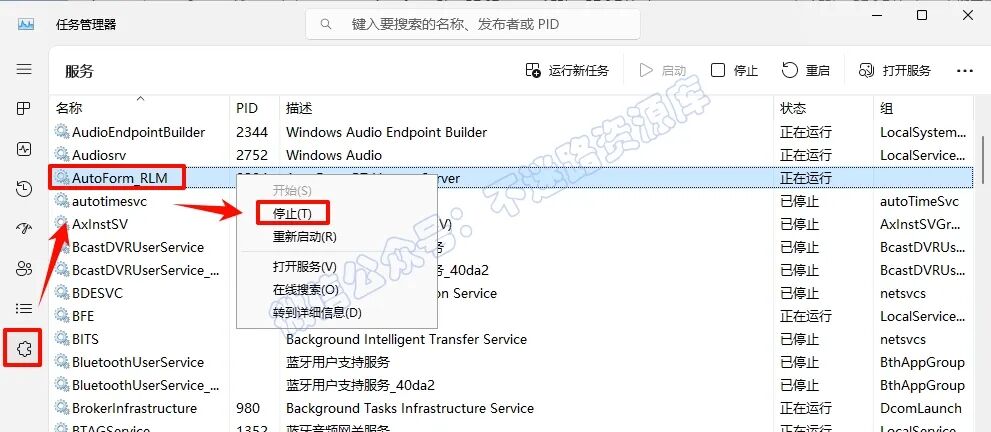This screenshot has width=991, height=432.
Task: Choose 重新启动(R) in the context menu
Action: coord(305,237)
